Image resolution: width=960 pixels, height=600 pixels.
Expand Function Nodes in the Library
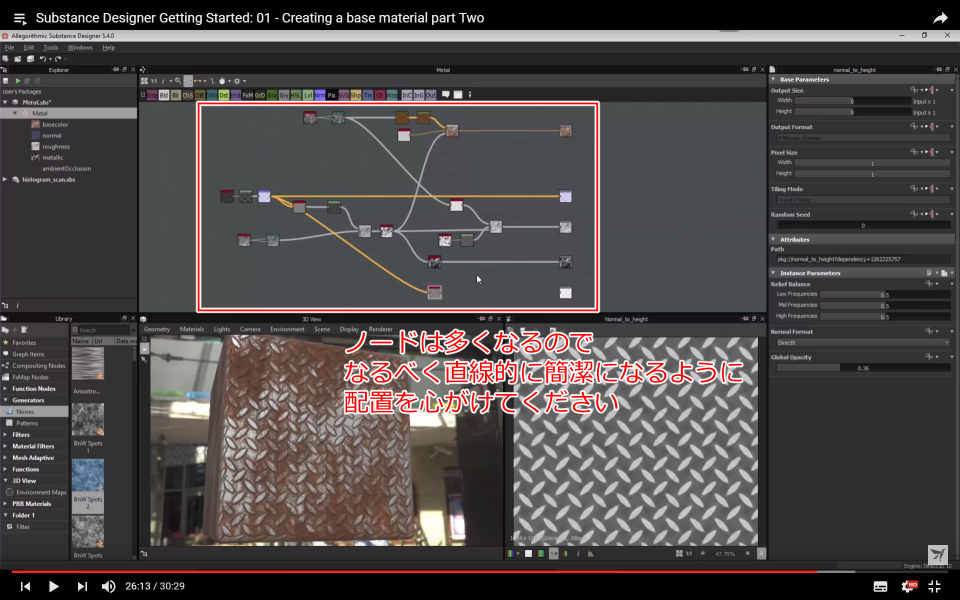(6, 389)
